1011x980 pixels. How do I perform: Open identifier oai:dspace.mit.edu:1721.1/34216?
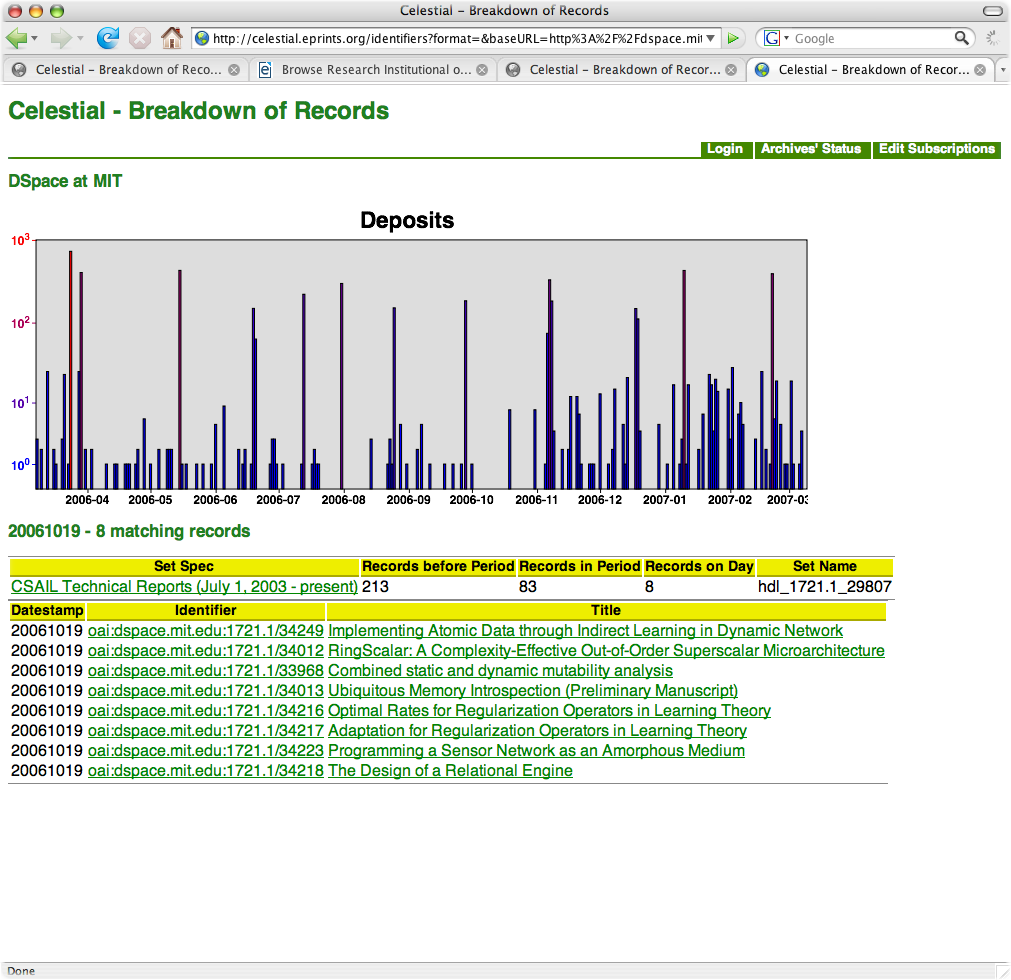tap(206, 710)
